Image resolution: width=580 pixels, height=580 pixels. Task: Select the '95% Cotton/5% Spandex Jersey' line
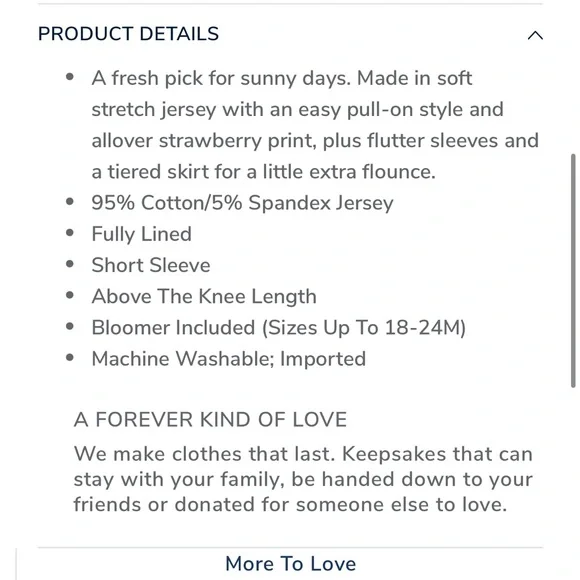[x=242, y=203]
